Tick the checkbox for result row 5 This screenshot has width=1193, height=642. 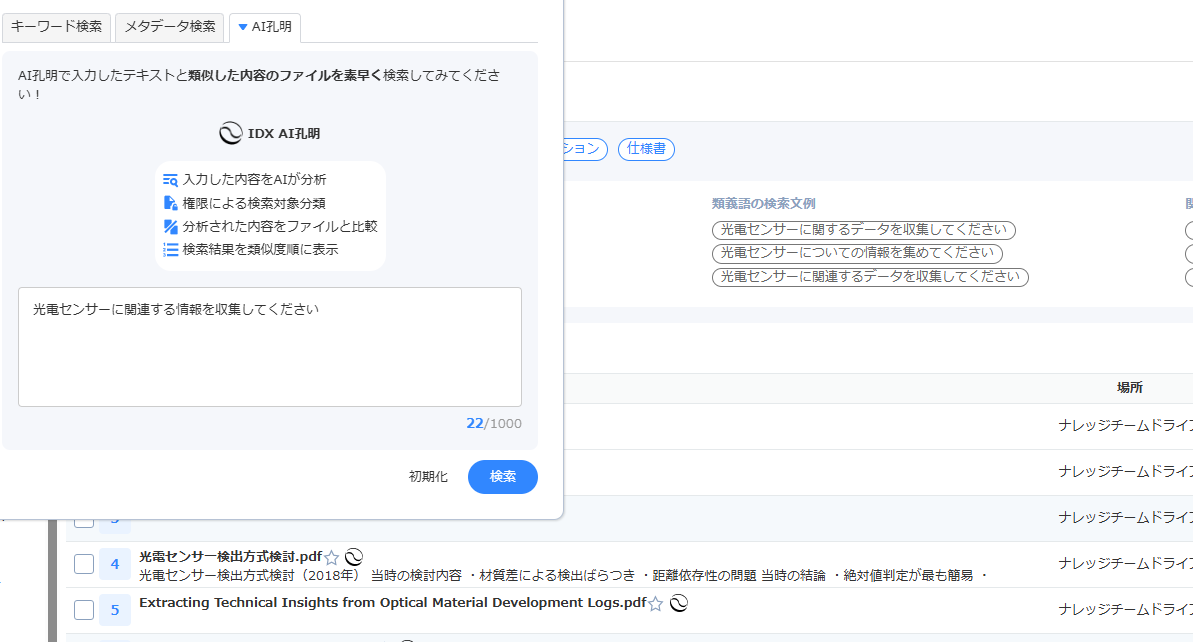(84, 610)
